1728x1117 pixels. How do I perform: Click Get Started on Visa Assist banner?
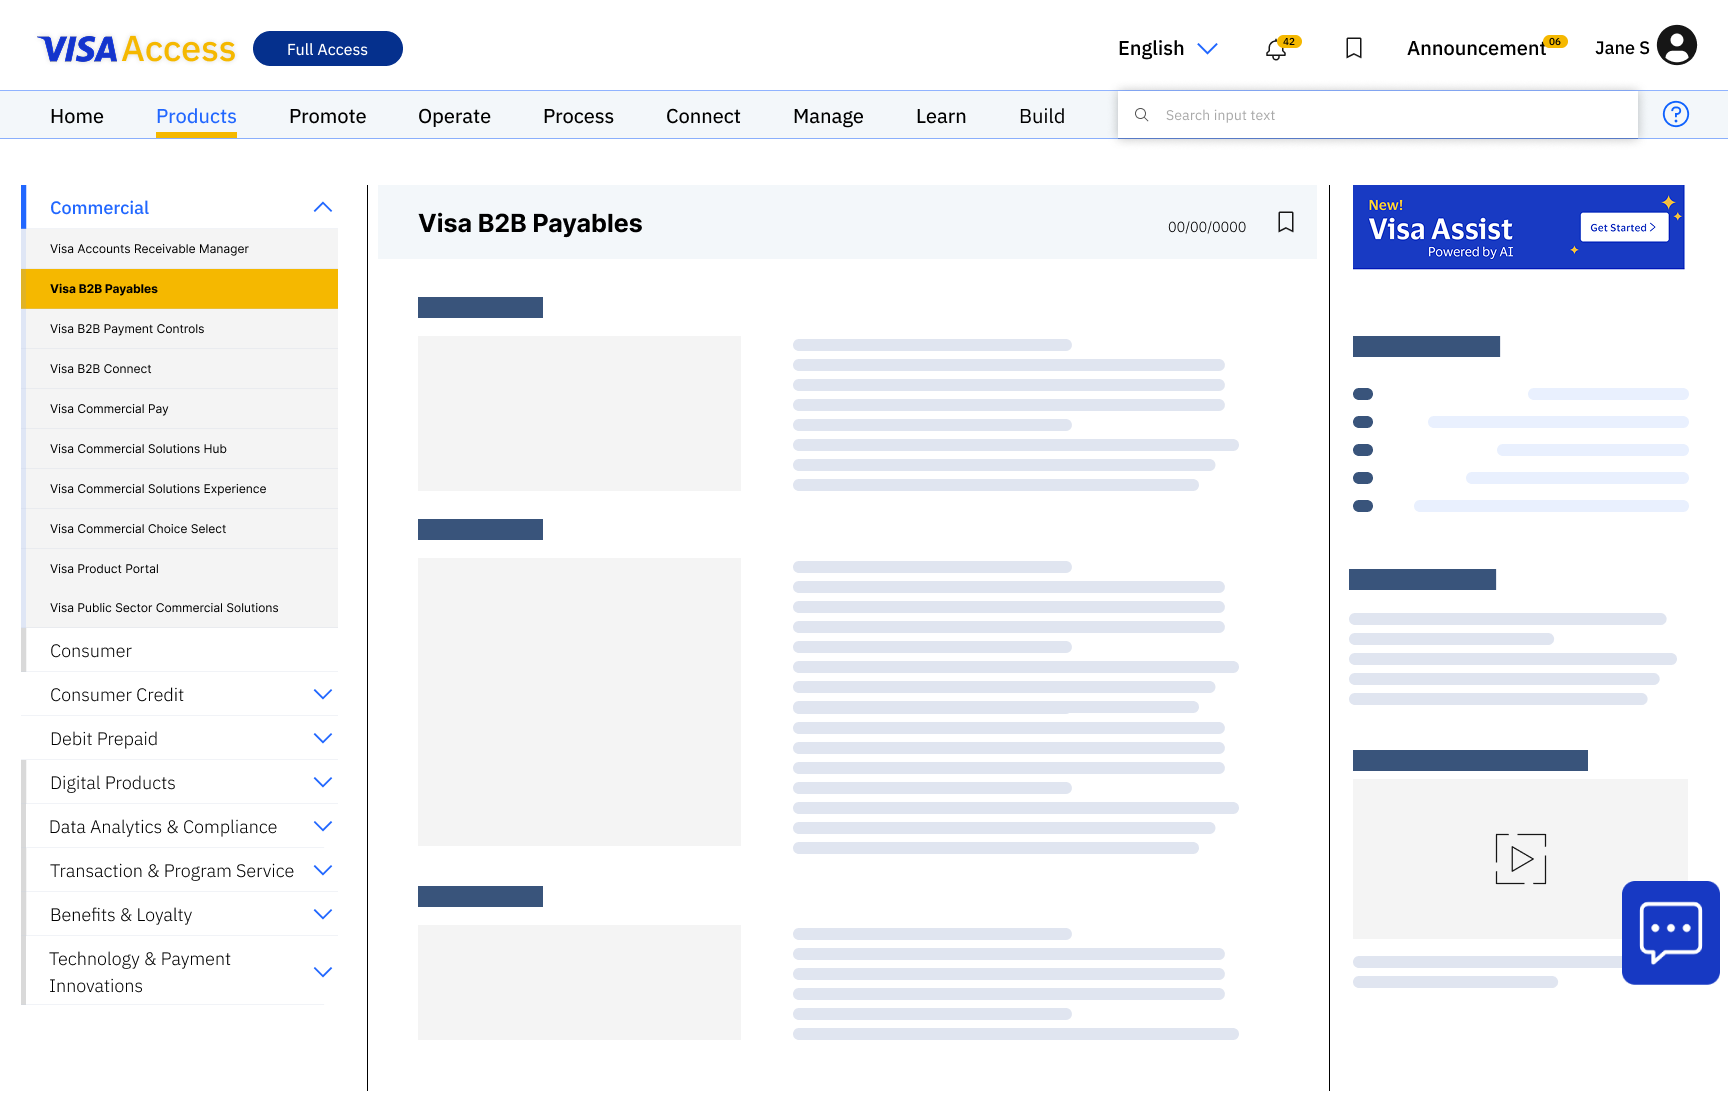pyautogui.click(x=1624, y=227)
